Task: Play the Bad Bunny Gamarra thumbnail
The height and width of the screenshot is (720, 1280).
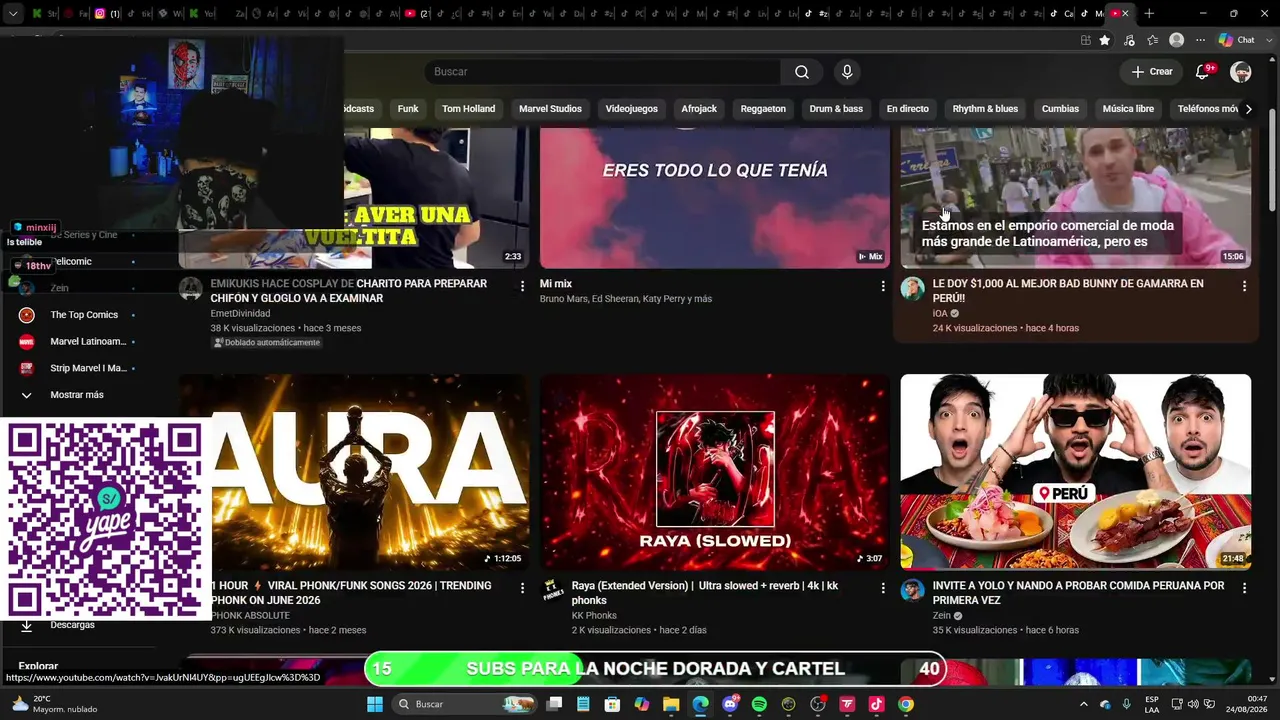Action: 1076,198
